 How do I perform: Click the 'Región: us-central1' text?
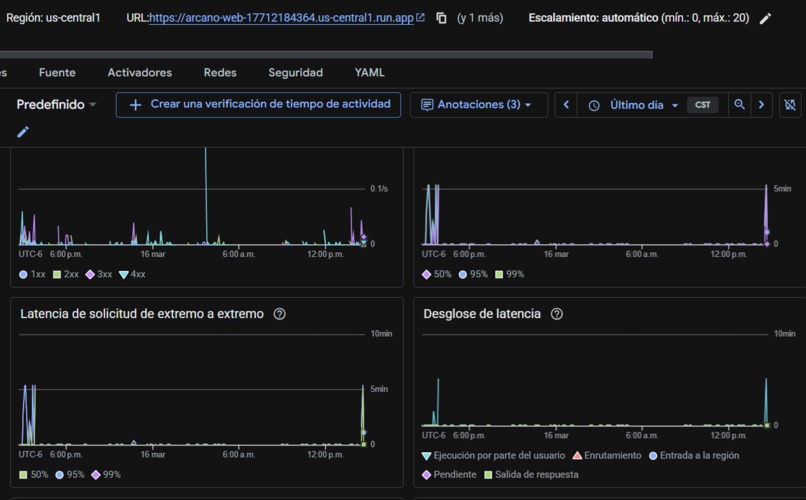pyautogui.click(x=53, y=18)
